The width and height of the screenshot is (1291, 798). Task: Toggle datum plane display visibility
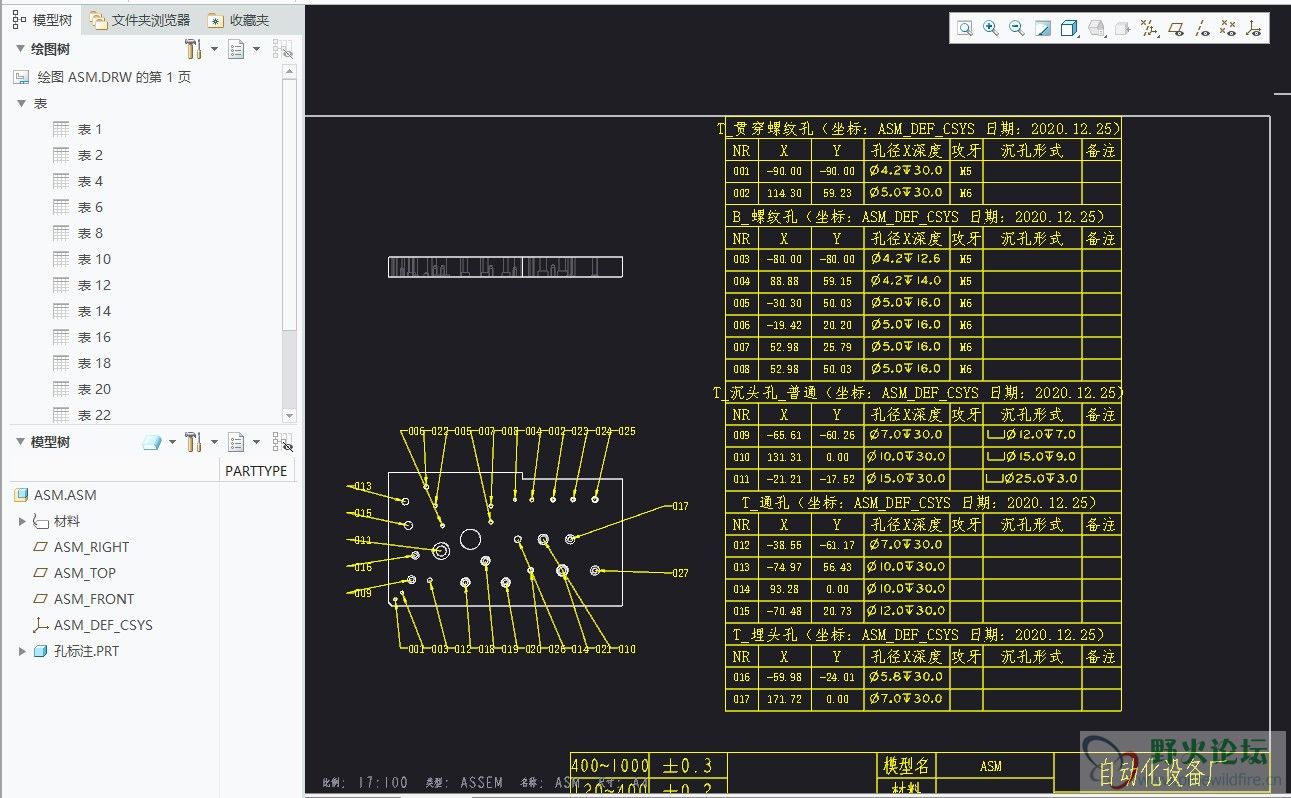(1176, 29)
